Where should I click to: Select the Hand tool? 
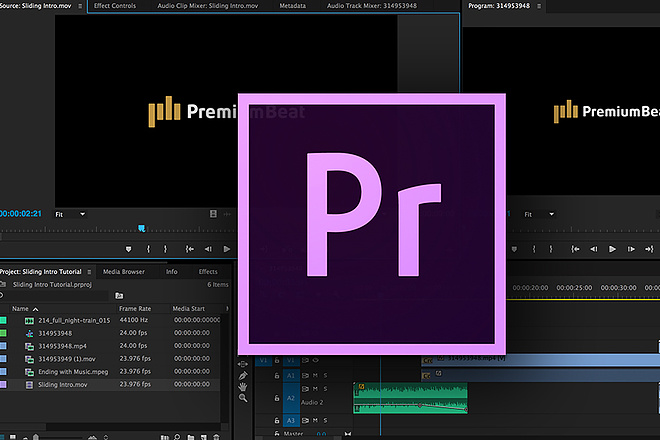(x=243, y=387)
